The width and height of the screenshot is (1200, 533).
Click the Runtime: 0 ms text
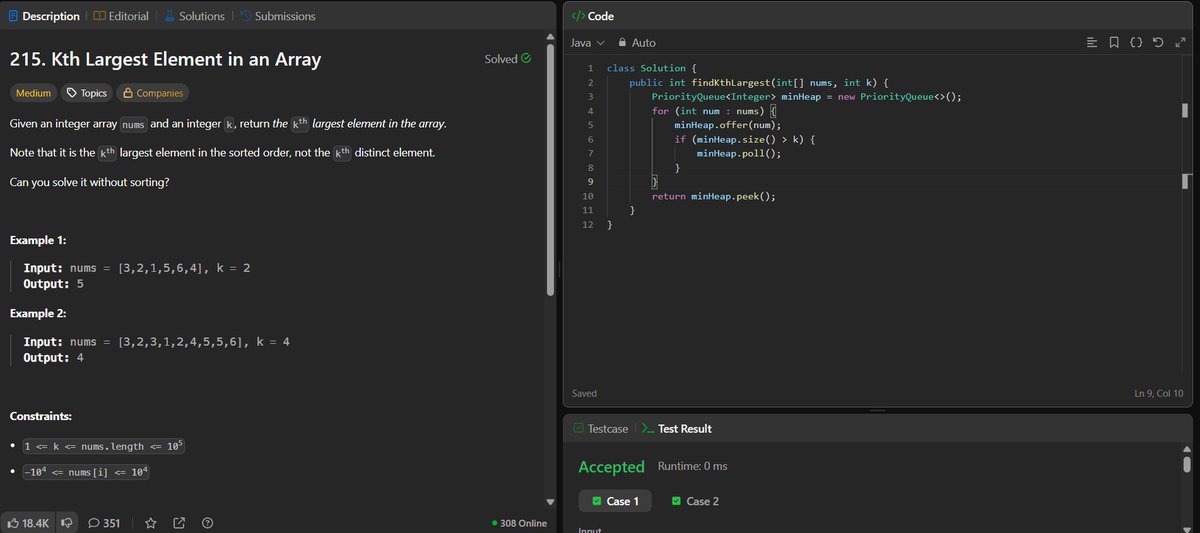[x=692, y=467]
